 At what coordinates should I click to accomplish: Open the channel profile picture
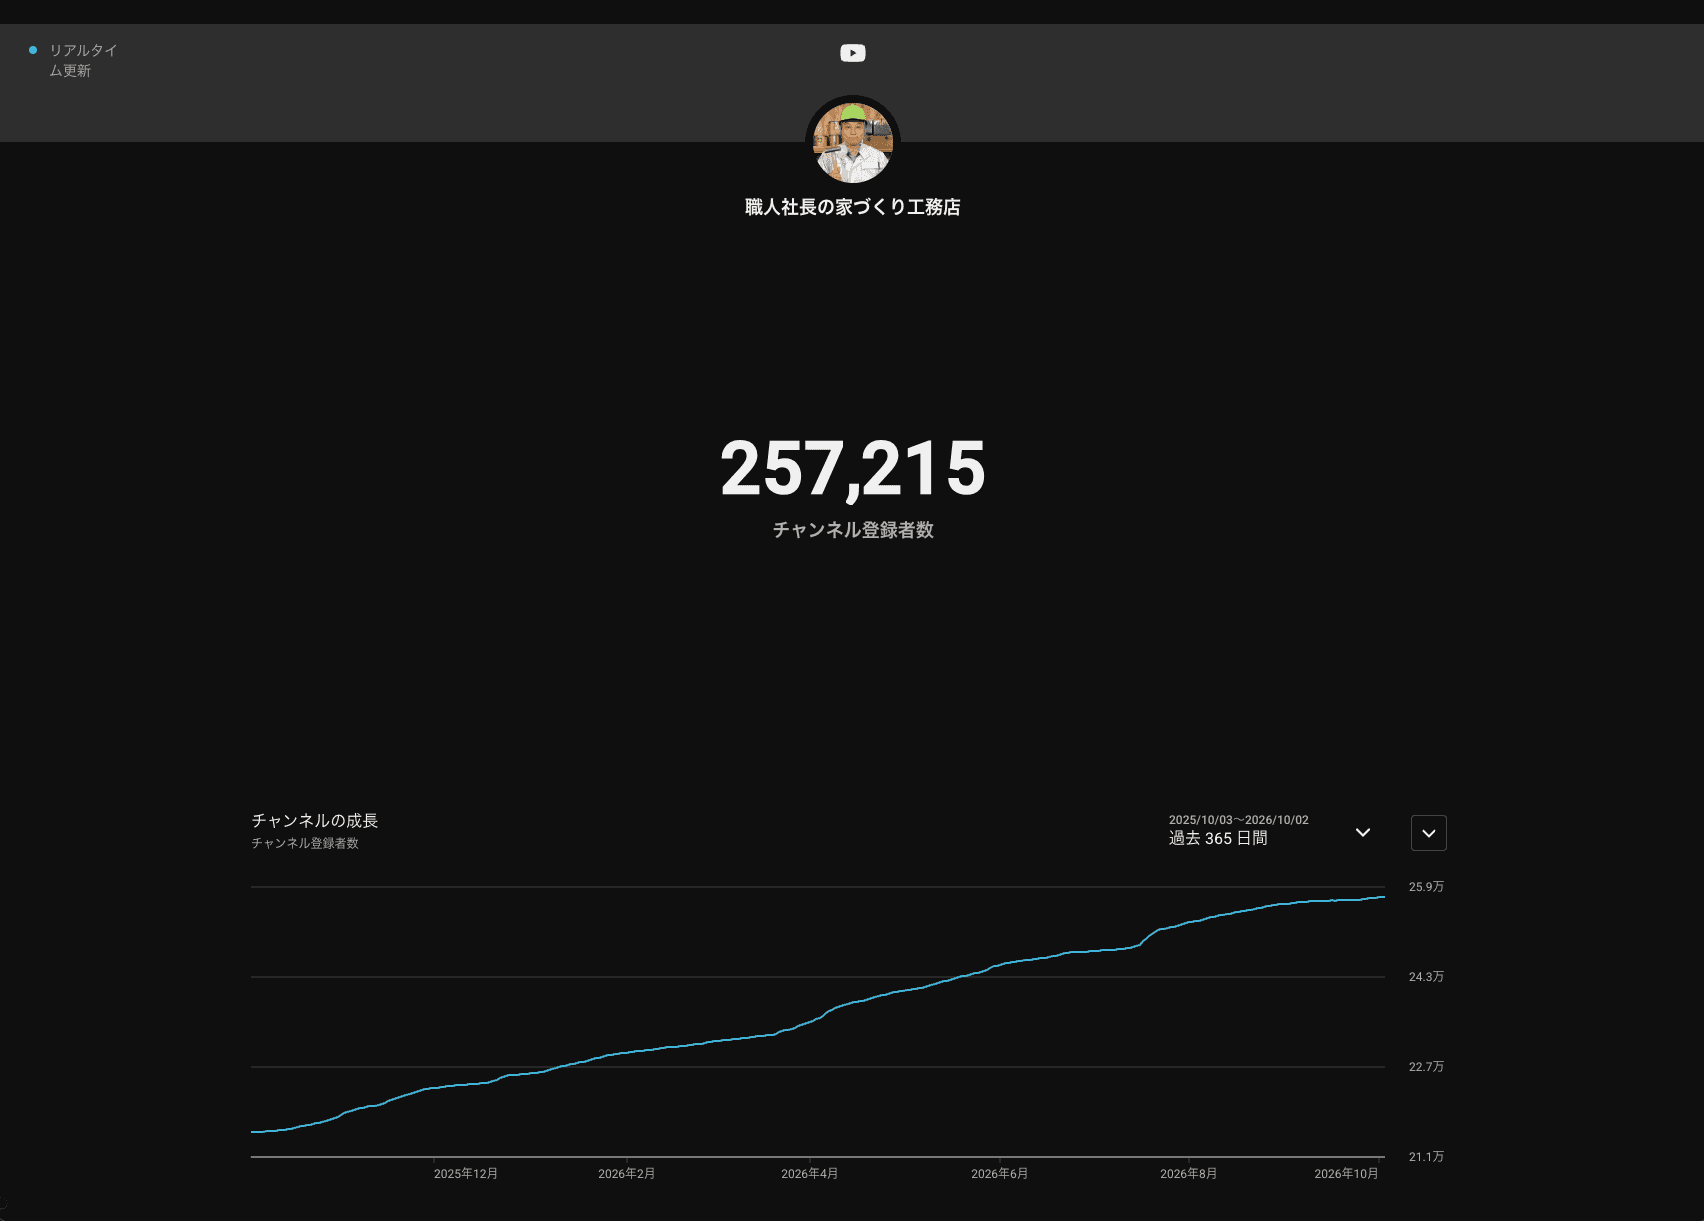coord(853,143)
